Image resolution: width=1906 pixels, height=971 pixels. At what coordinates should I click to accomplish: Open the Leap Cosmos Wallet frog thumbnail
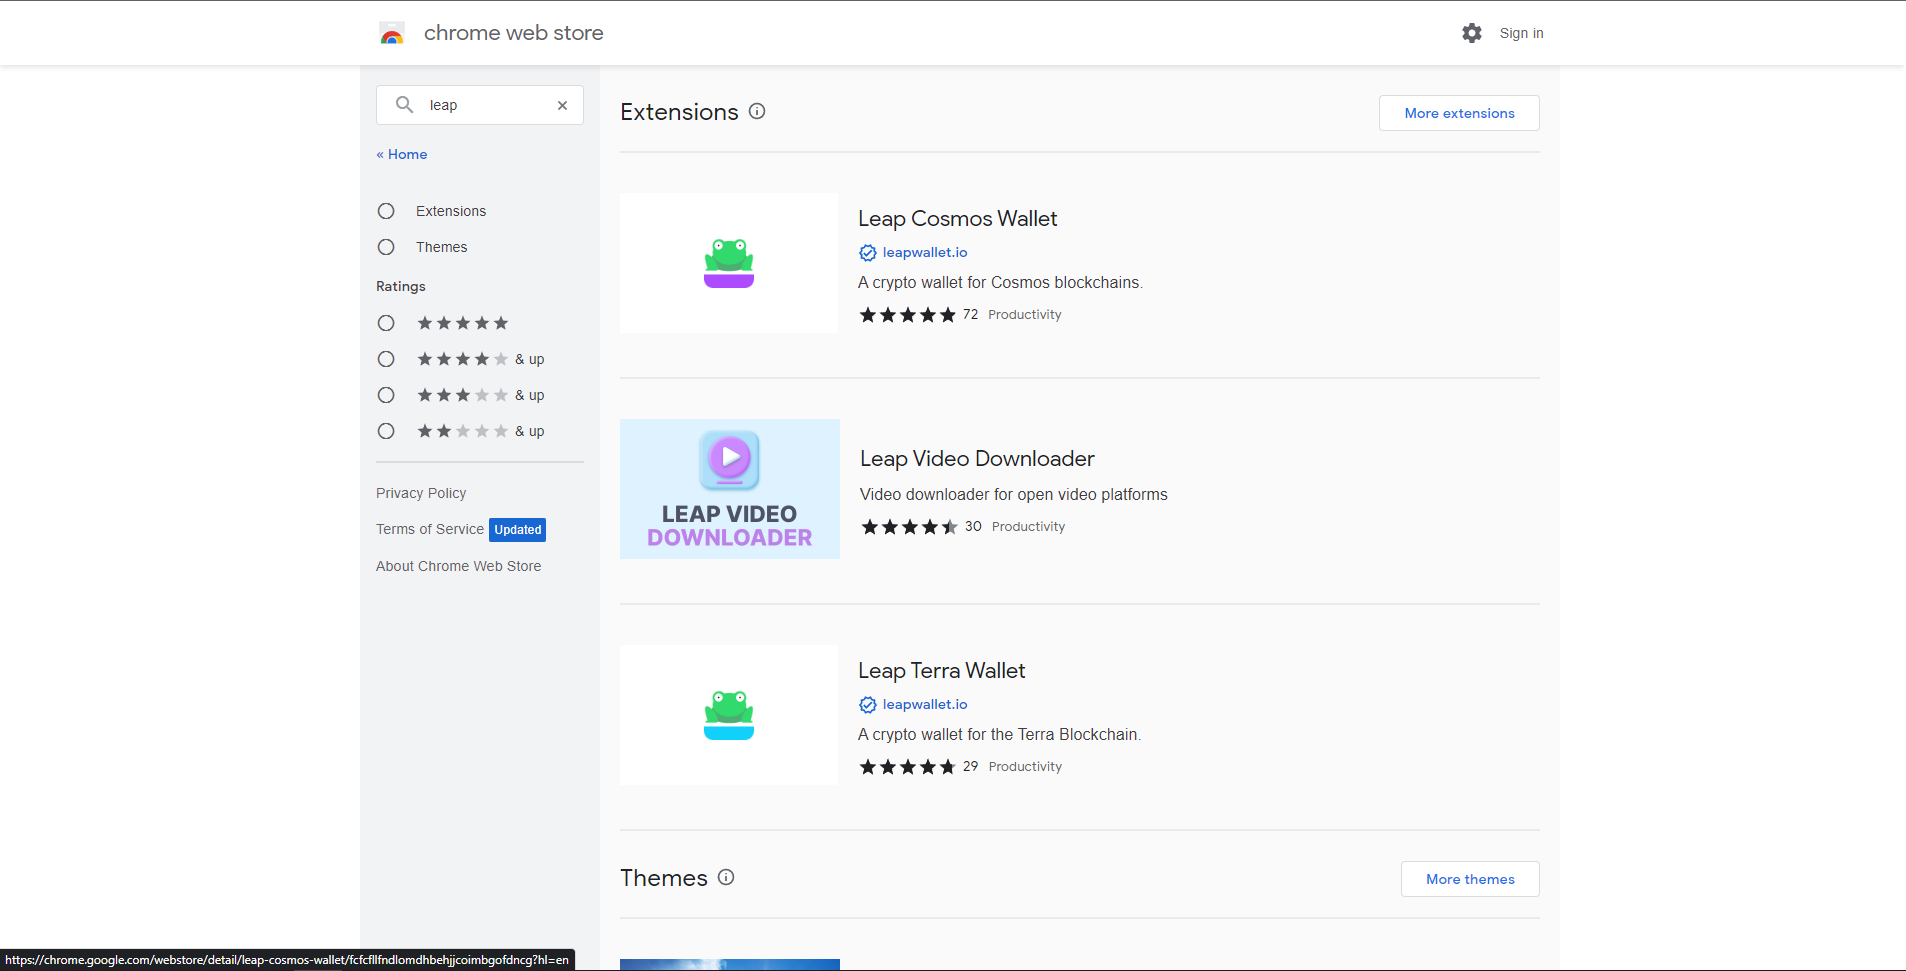tap(729, 263)
